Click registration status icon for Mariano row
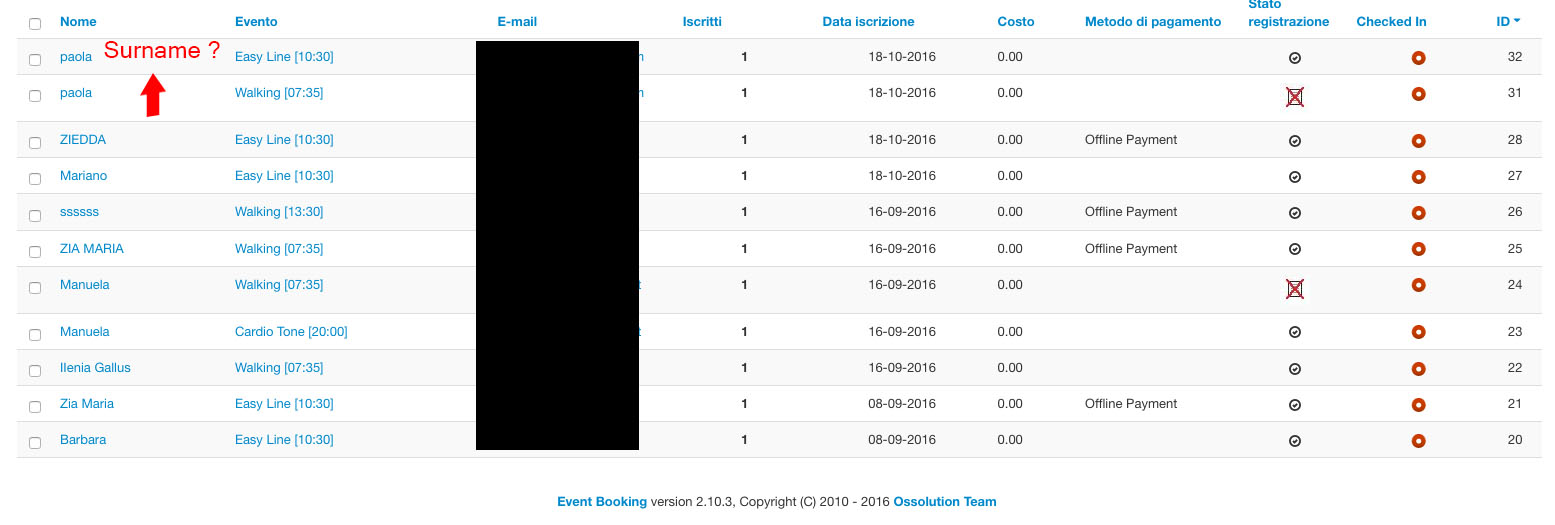1555x525 pixels. click(x=1294, y=177)
